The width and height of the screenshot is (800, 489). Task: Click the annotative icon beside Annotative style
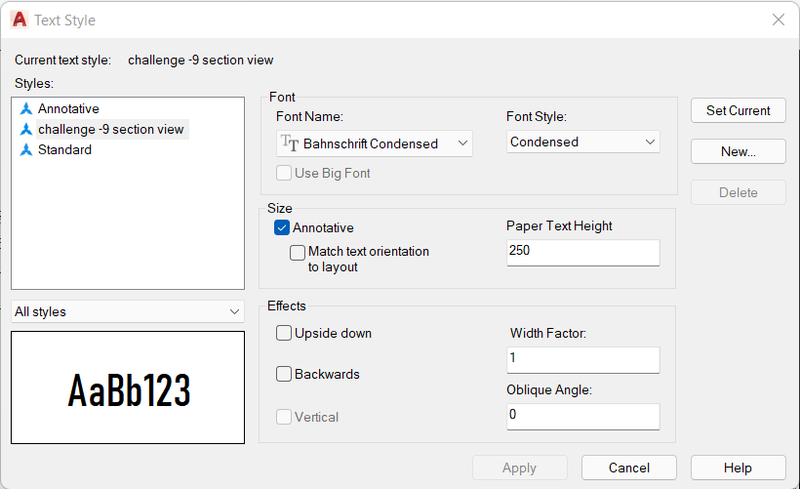pos(26,109)
